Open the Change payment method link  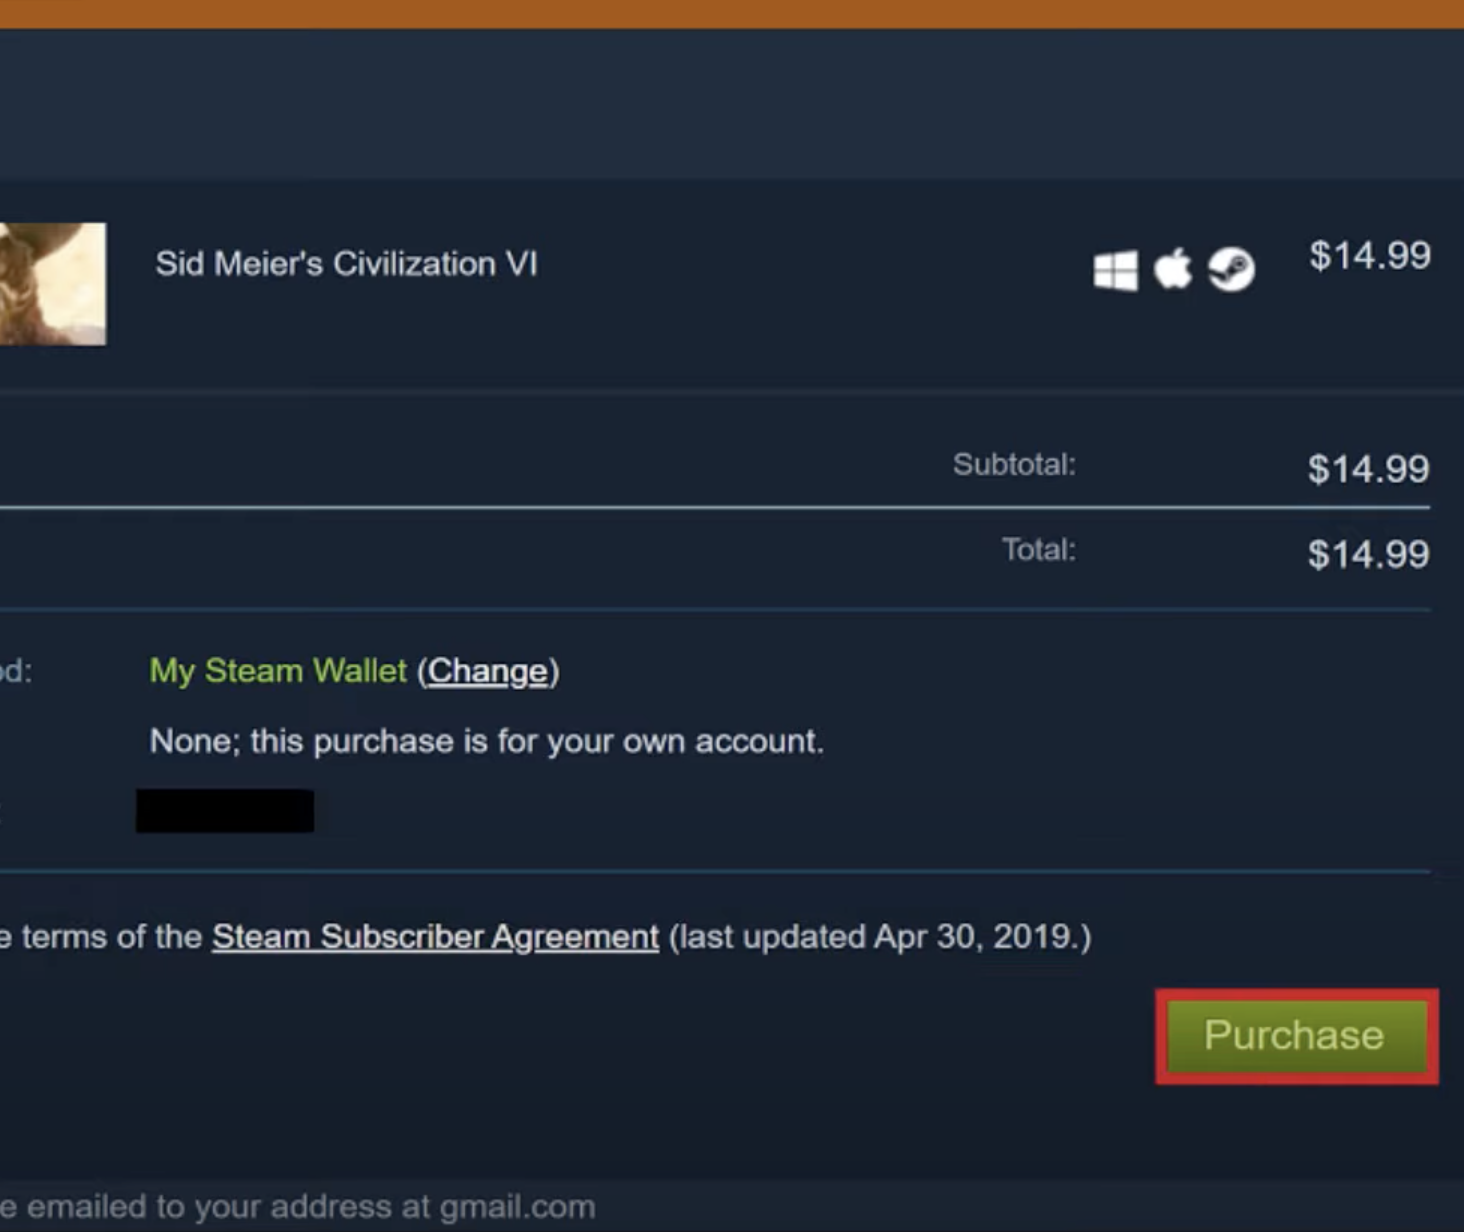[x=487, y=671]
